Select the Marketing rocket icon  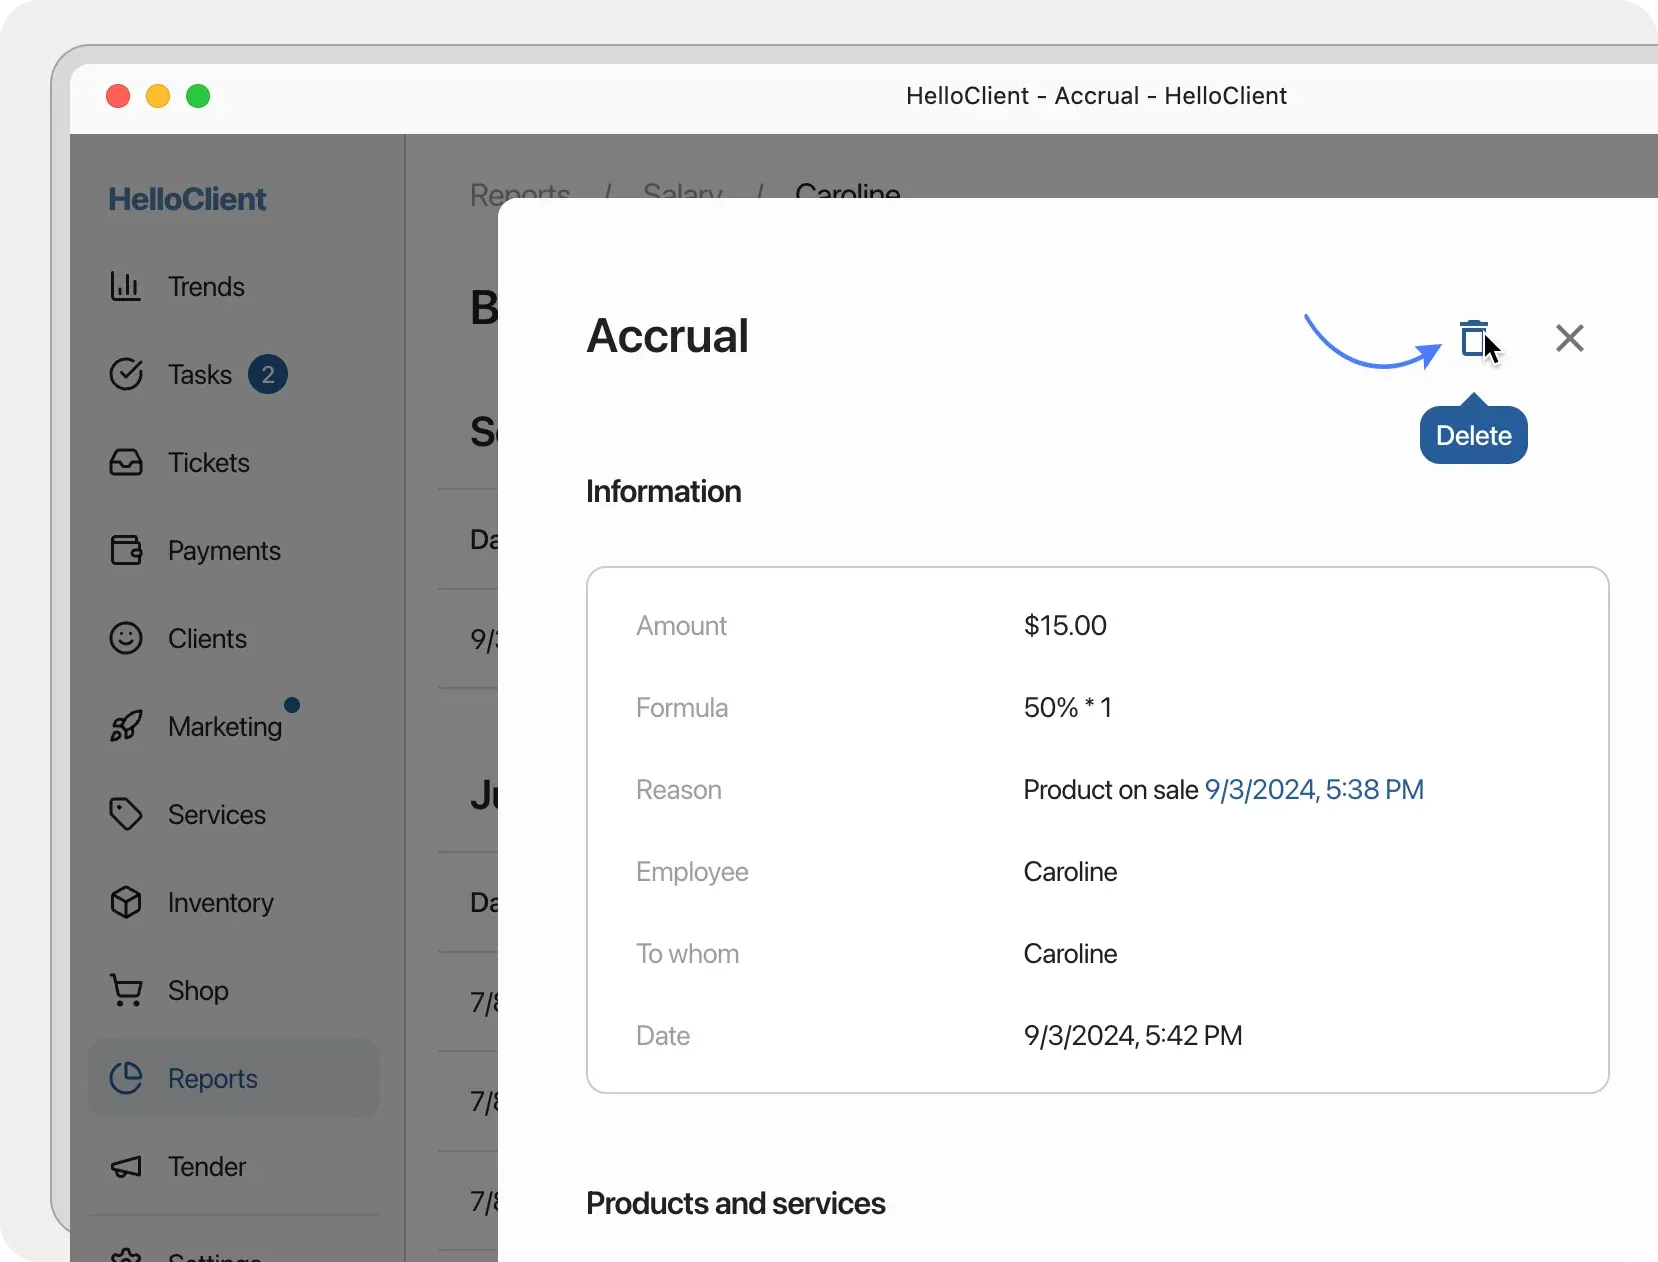point(128,727)
